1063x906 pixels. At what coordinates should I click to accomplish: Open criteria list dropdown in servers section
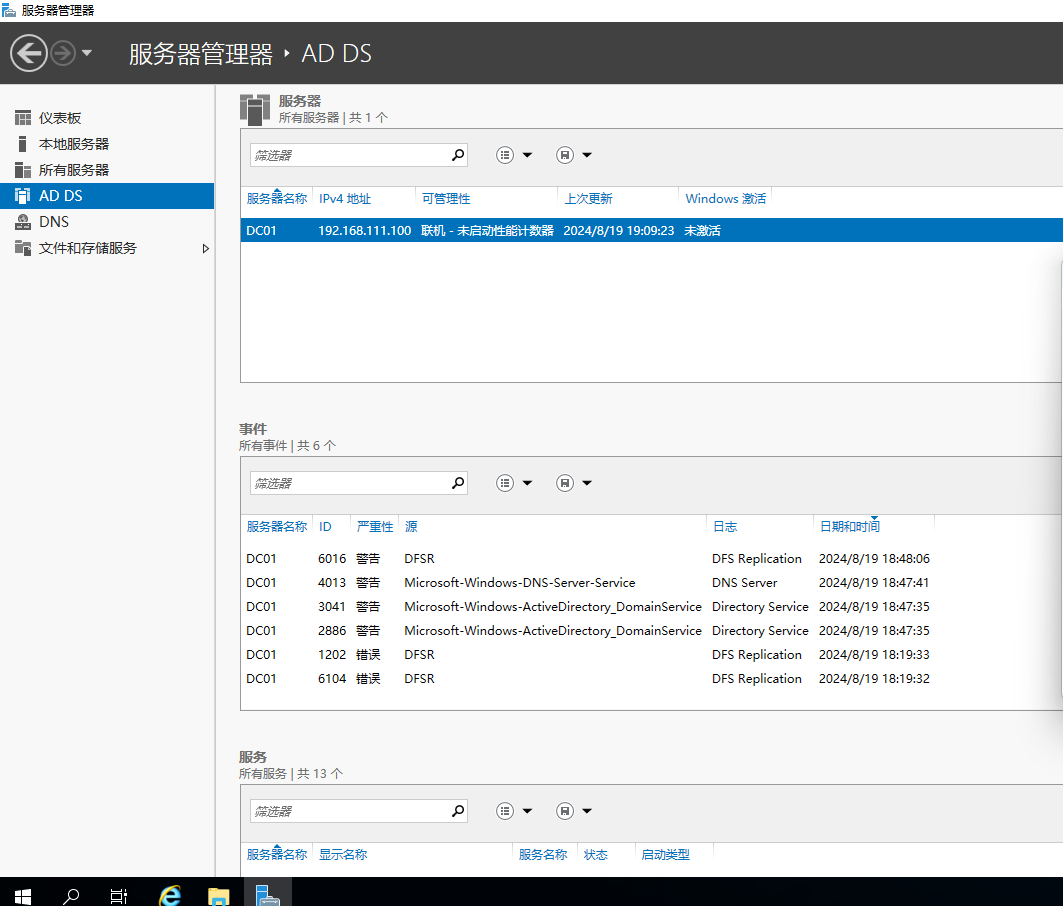coord(515,155)
